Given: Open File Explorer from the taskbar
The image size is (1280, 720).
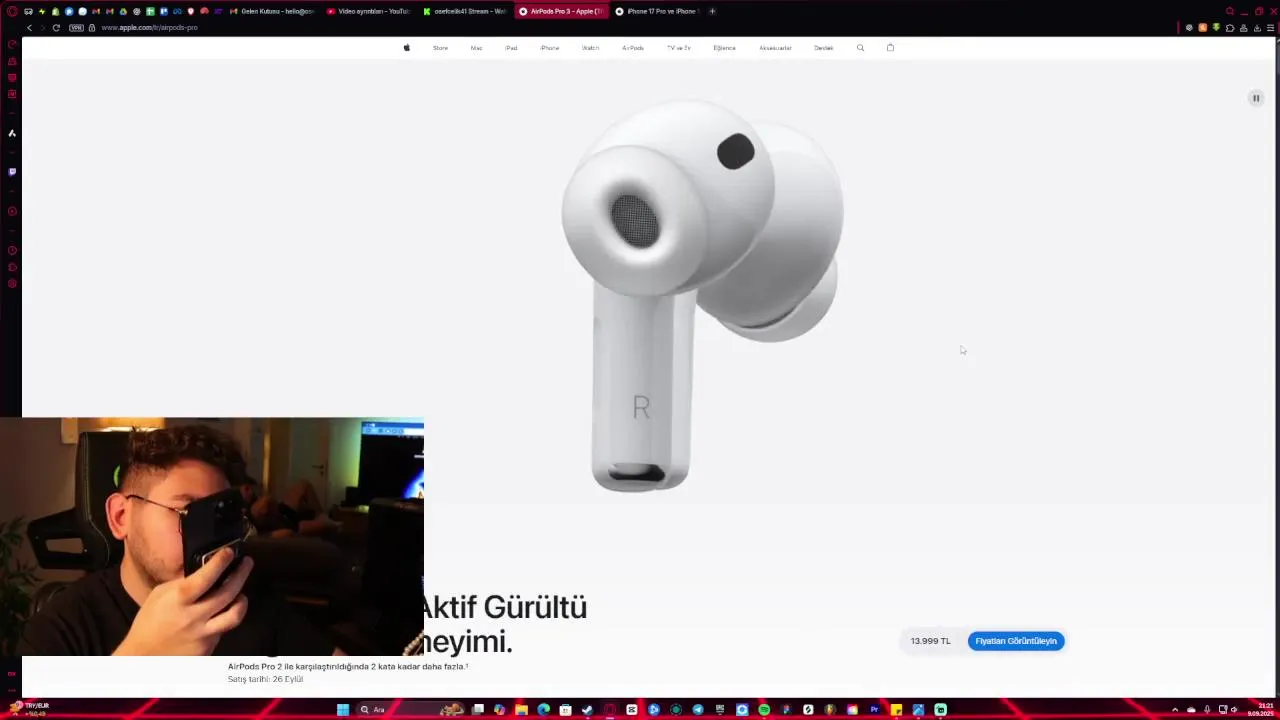Looking at the screenshot, I should (x=521, y=710).
